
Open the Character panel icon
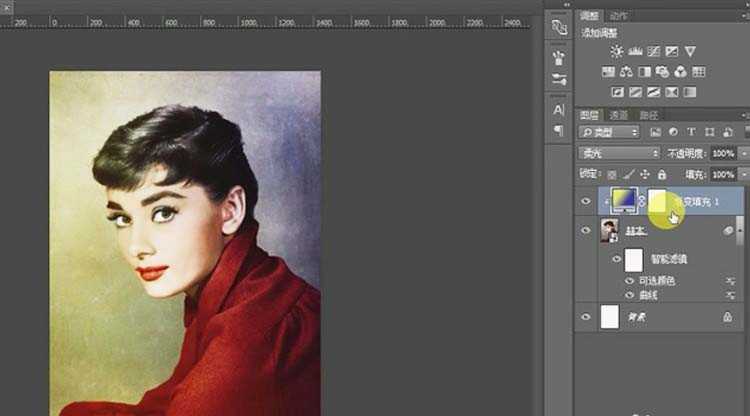pos(559,110)
